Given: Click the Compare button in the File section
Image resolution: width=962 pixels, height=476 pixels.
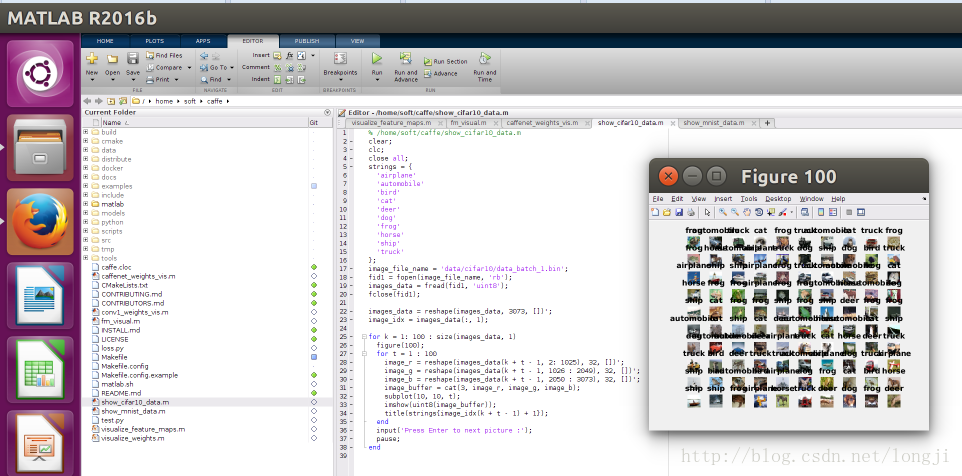Looking at the screenshot, I should [x=164, y=67].
